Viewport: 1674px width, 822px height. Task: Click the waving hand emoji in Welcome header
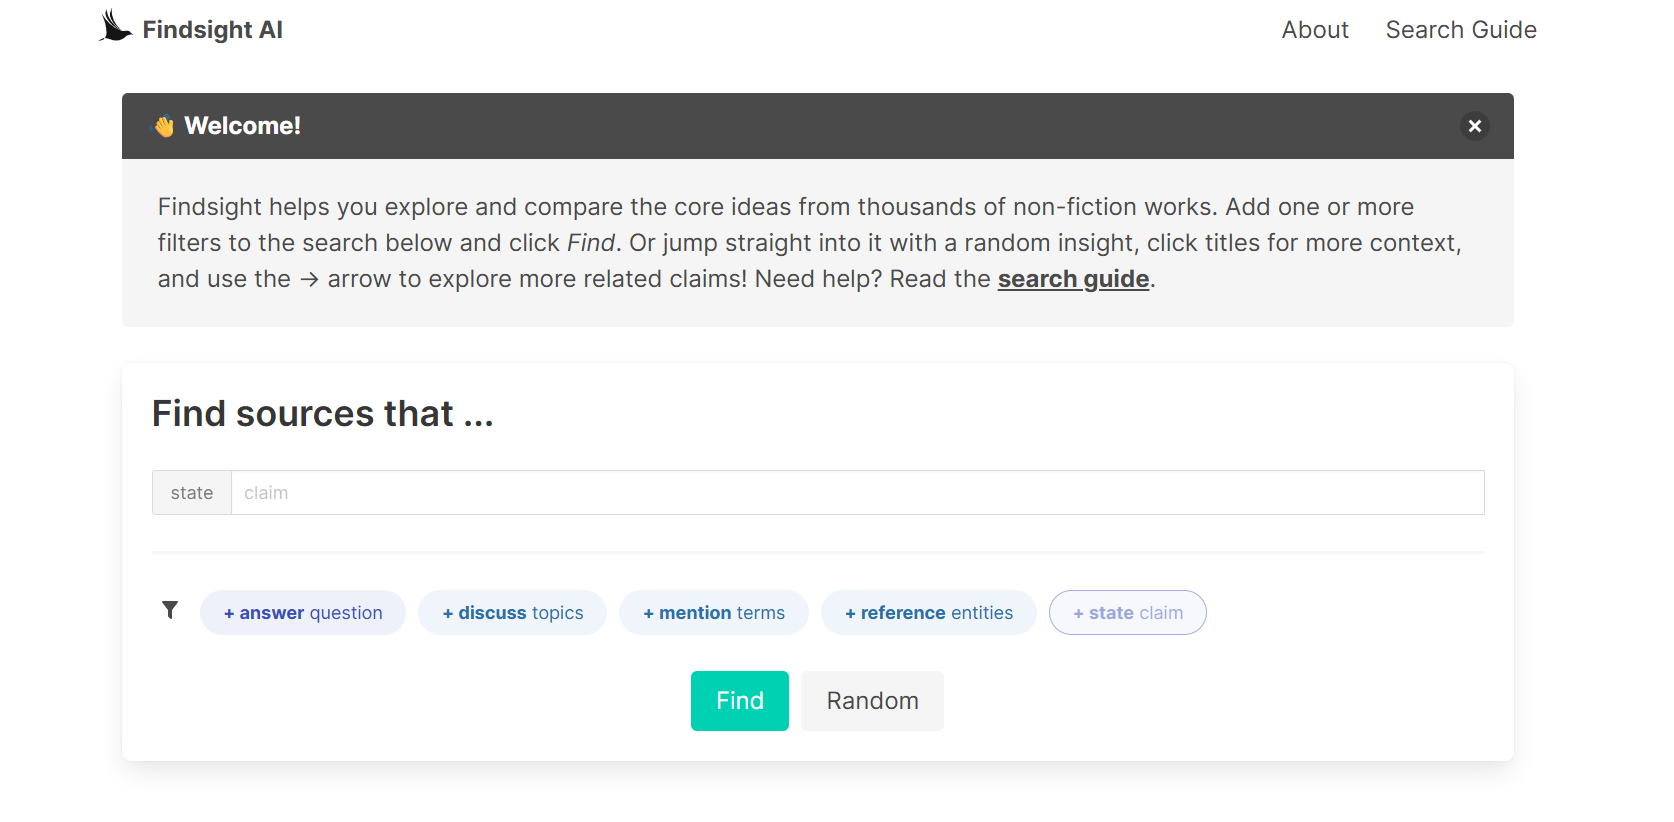point(164,127)
